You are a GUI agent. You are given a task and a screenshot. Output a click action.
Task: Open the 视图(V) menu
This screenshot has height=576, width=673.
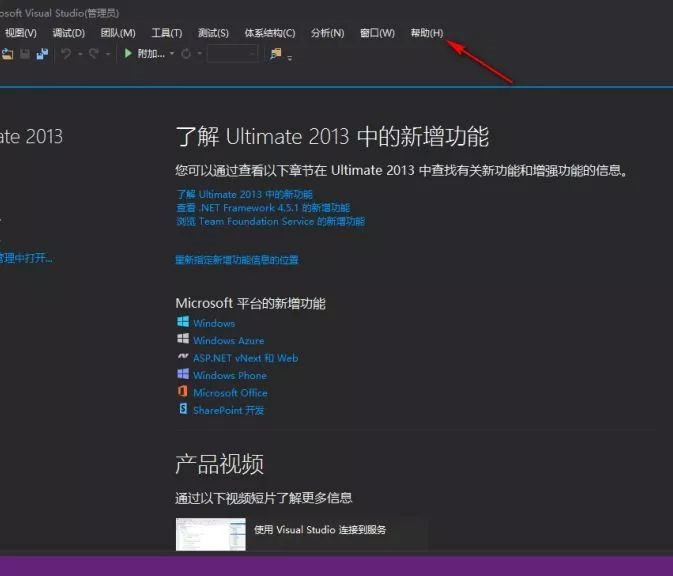21,33
